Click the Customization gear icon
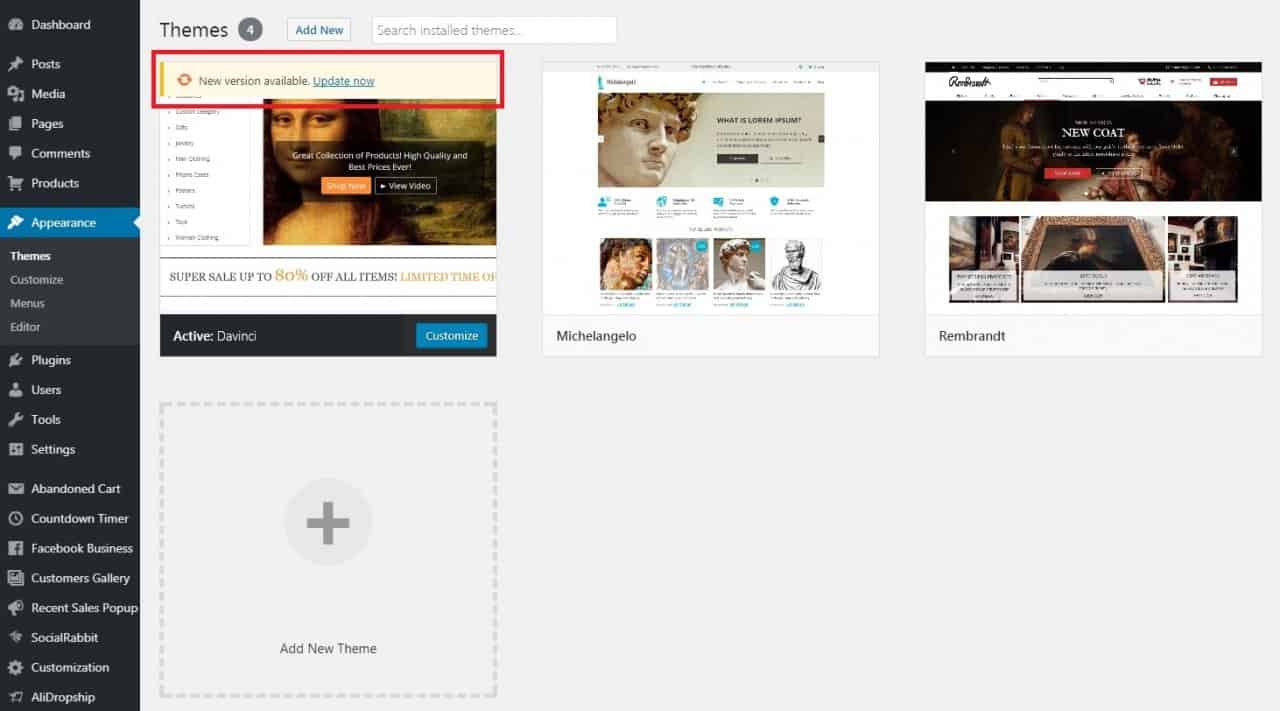 pyautogui.click(x=15, y=668)
